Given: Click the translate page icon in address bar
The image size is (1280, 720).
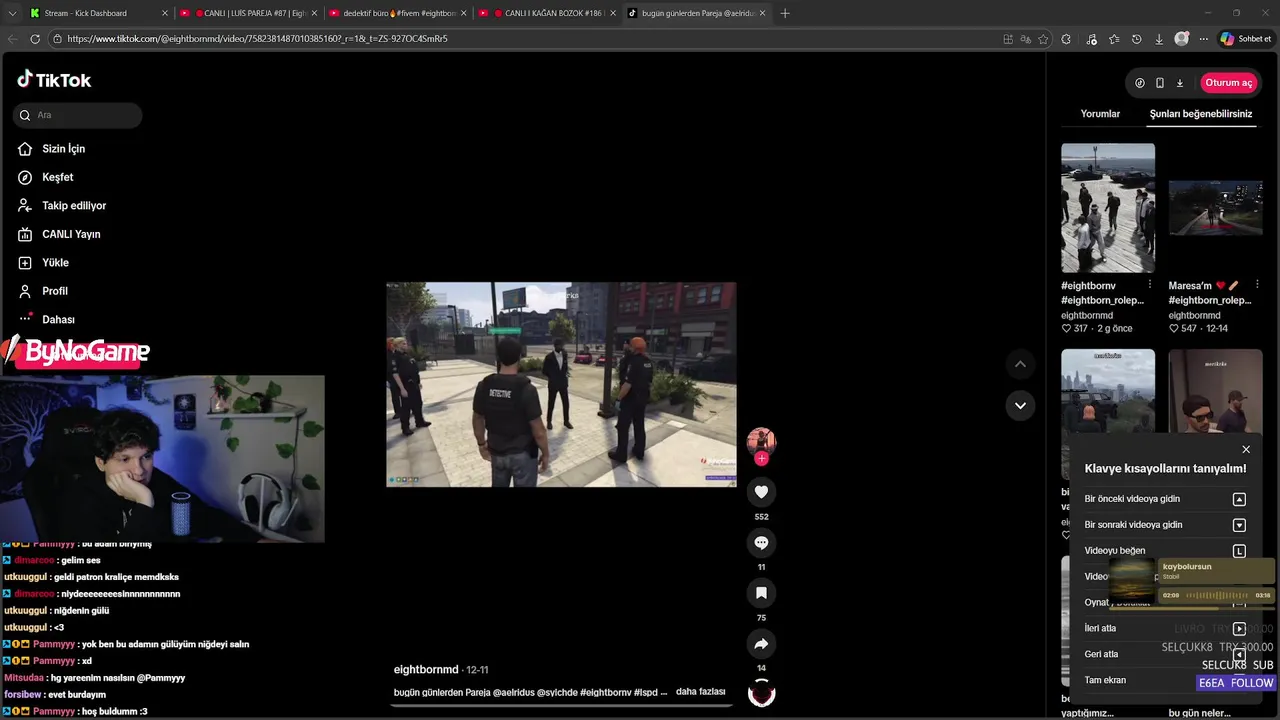Looking at the screenshot, I should 1026,39.
